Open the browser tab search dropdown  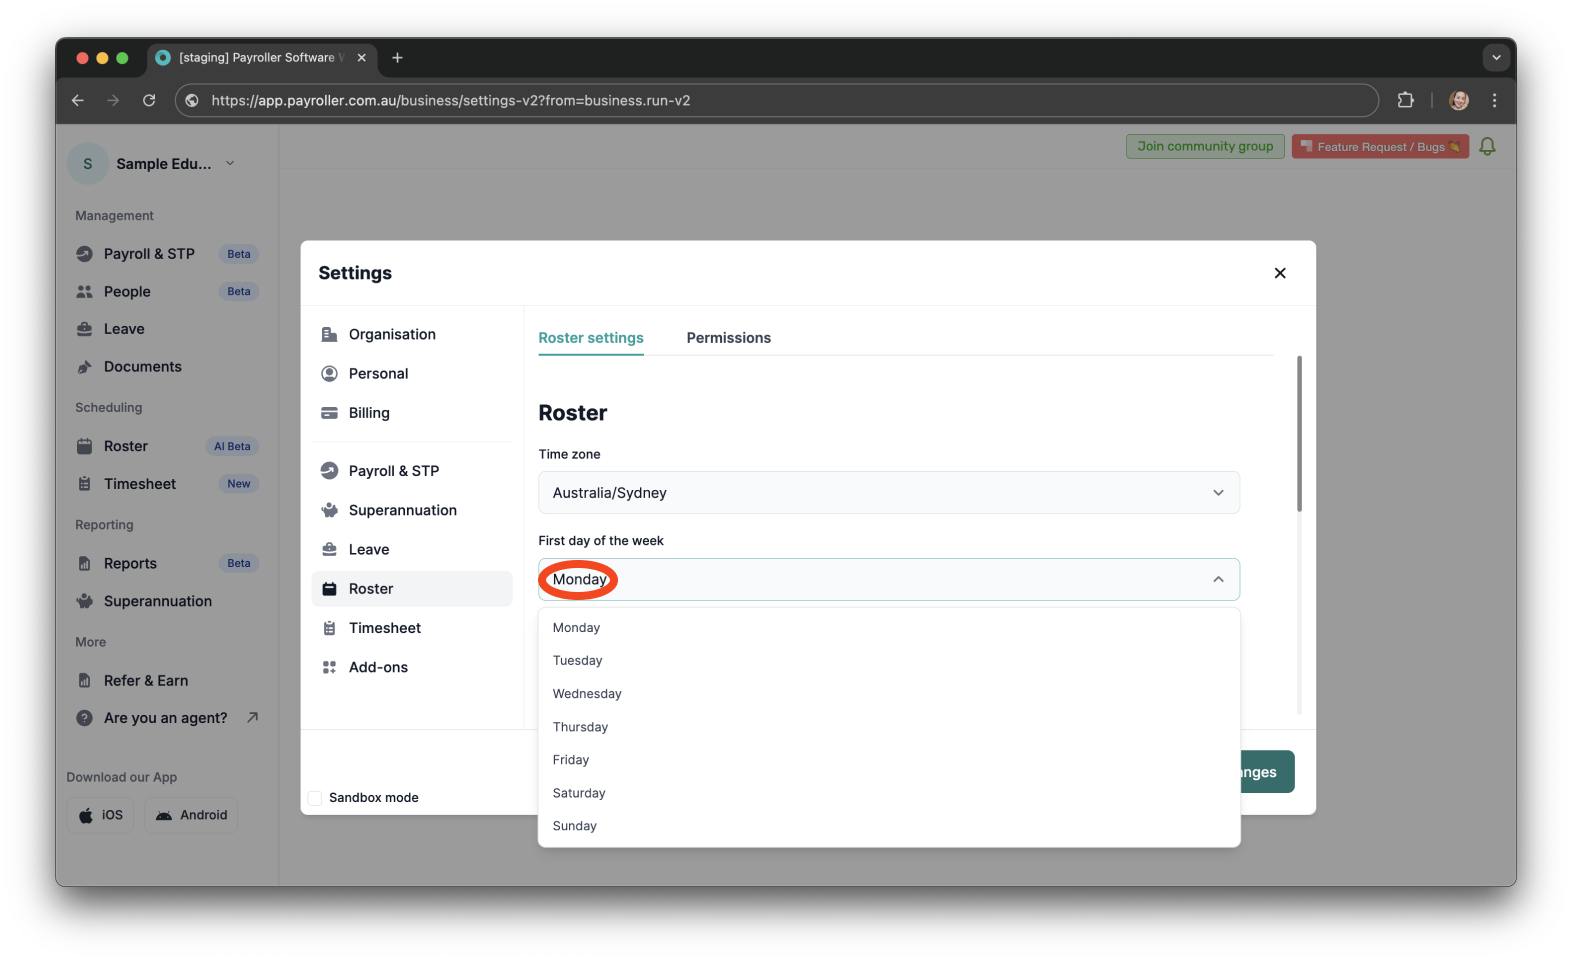pyautogui.click(x=1496, y=58)
